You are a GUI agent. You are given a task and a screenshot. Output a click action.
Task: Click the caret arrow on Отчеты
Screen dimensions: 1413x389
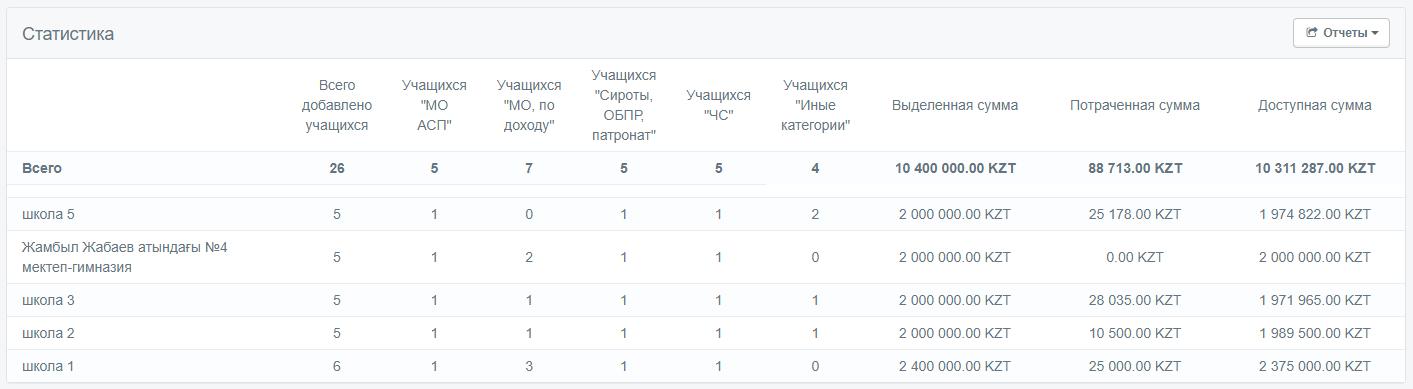(1375, 34)
